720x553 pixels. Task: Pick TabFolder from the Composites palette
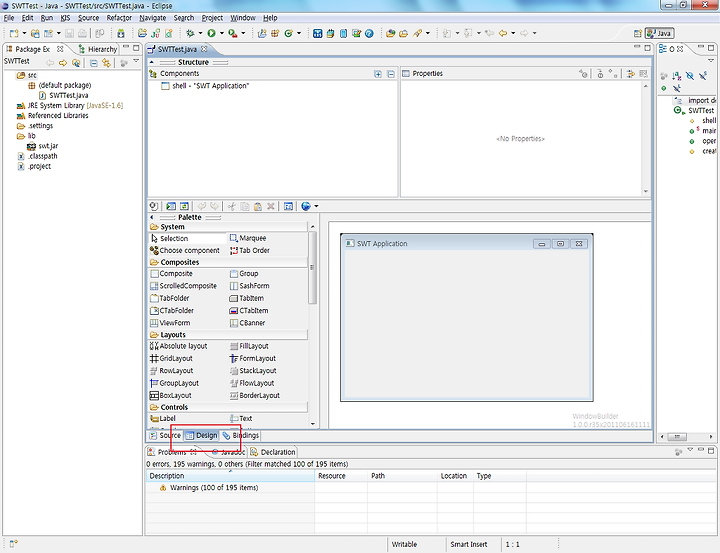point(169,298)
